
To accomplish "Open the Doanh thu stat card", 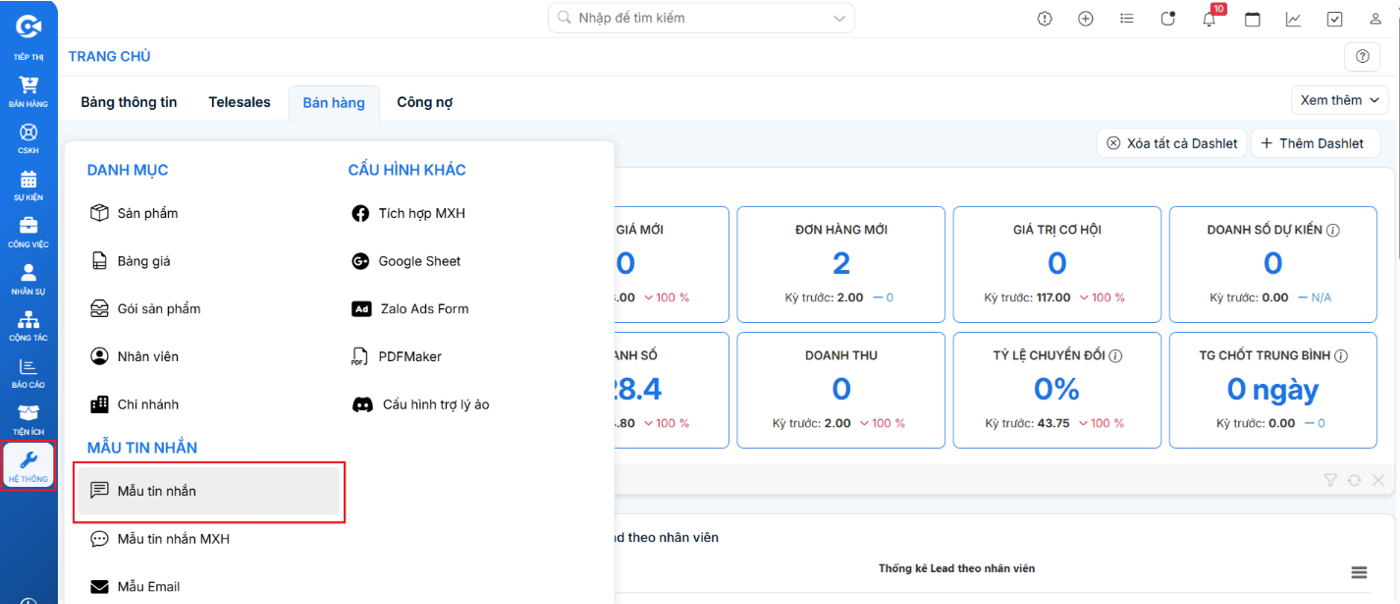I will coord(841,390).
